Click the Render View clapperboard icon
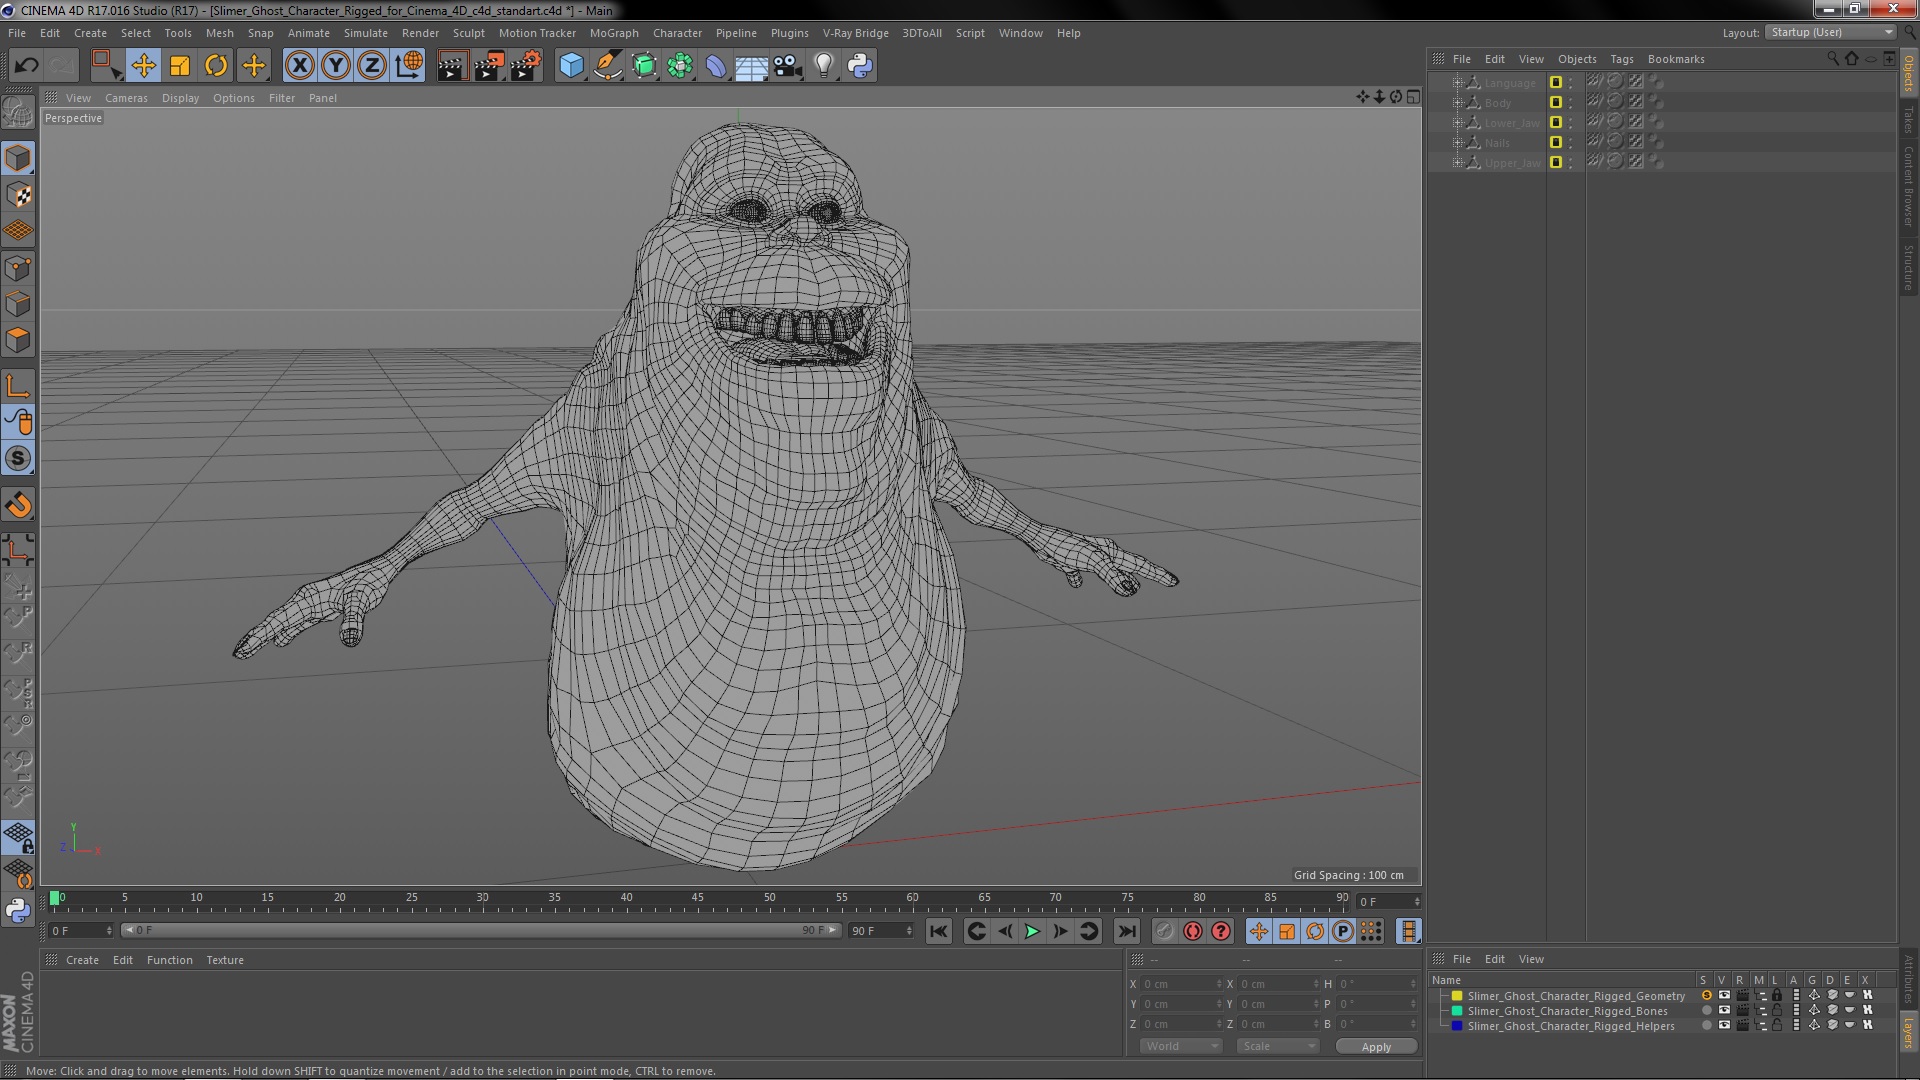This screenshot has width=1920, height=1080. pos(452,66)
